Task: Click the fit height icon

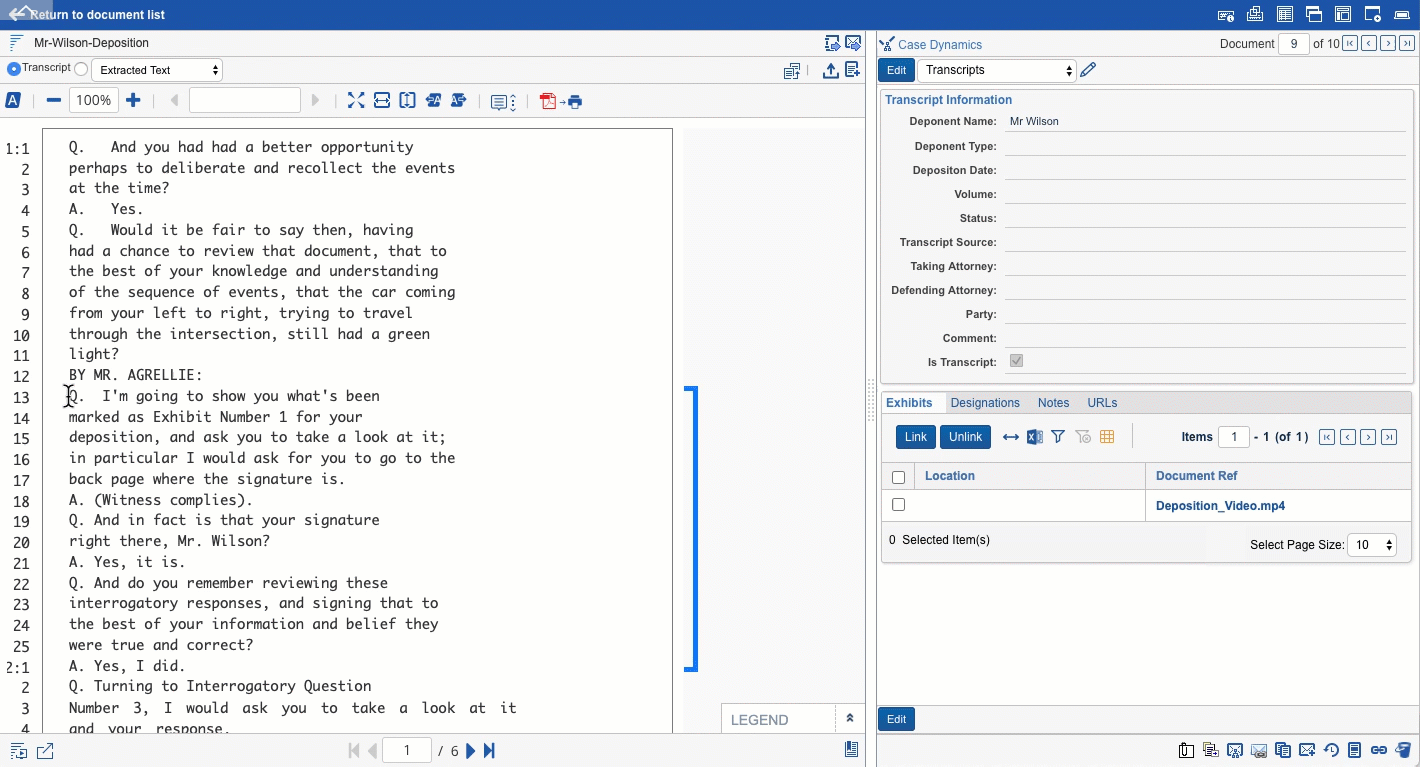Action: 408,100
